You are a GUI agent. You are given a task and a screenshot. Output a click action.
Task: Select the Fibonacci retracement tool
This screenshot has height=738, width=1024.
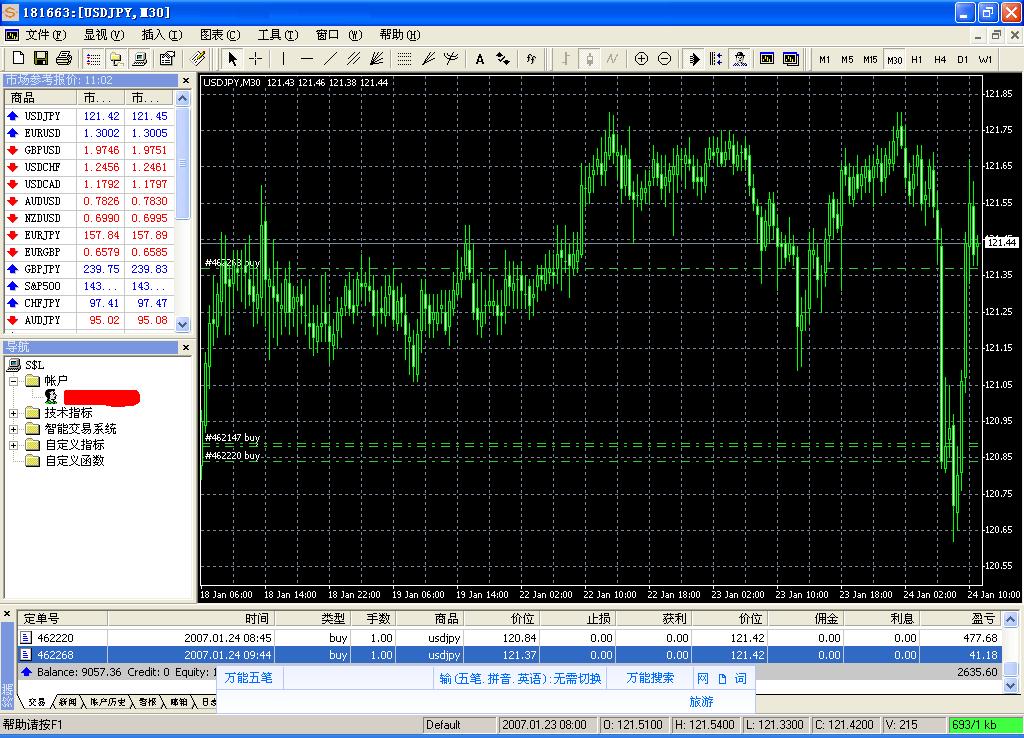[x=404, y=59]
